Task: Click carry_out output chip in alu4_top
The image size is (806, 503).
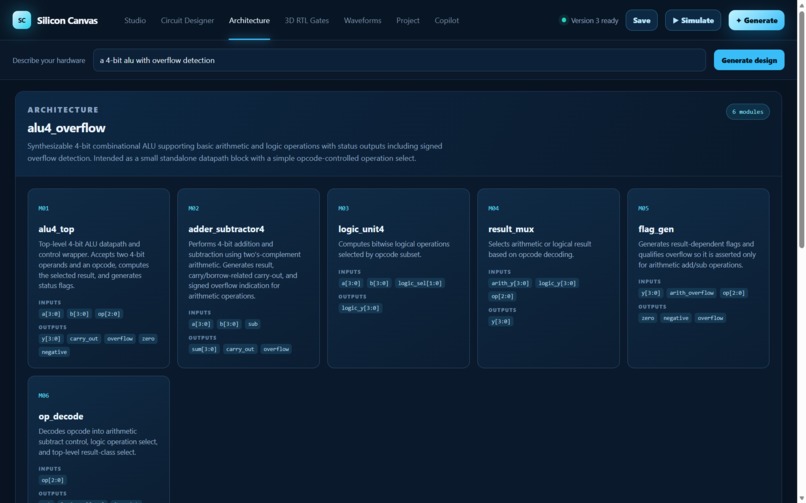Action: [x=84, y=339]
